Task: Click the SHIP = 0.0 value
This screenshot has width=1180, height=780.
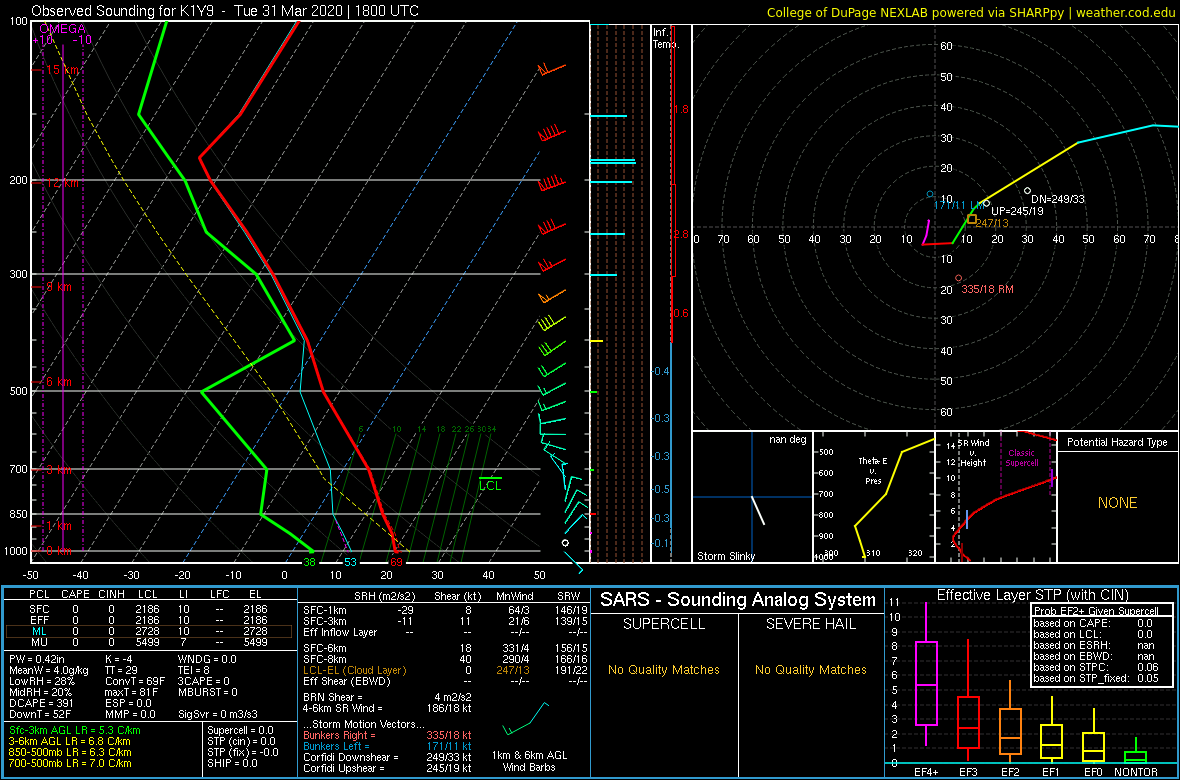Action: pyautogui.click(x=232, y=763)
